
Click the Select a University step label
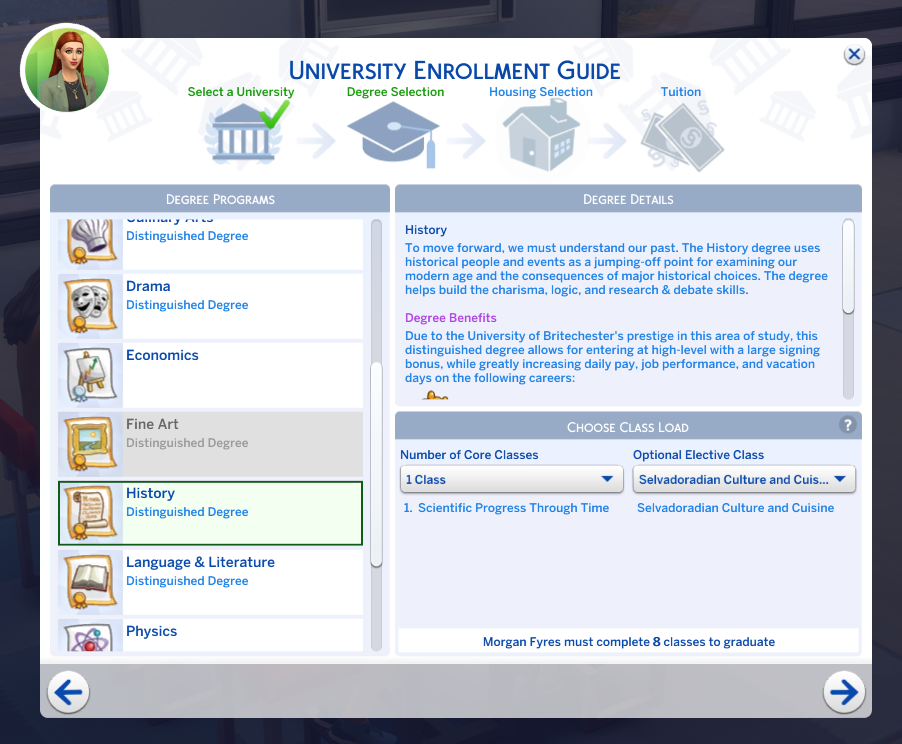[x=240, y=92]
